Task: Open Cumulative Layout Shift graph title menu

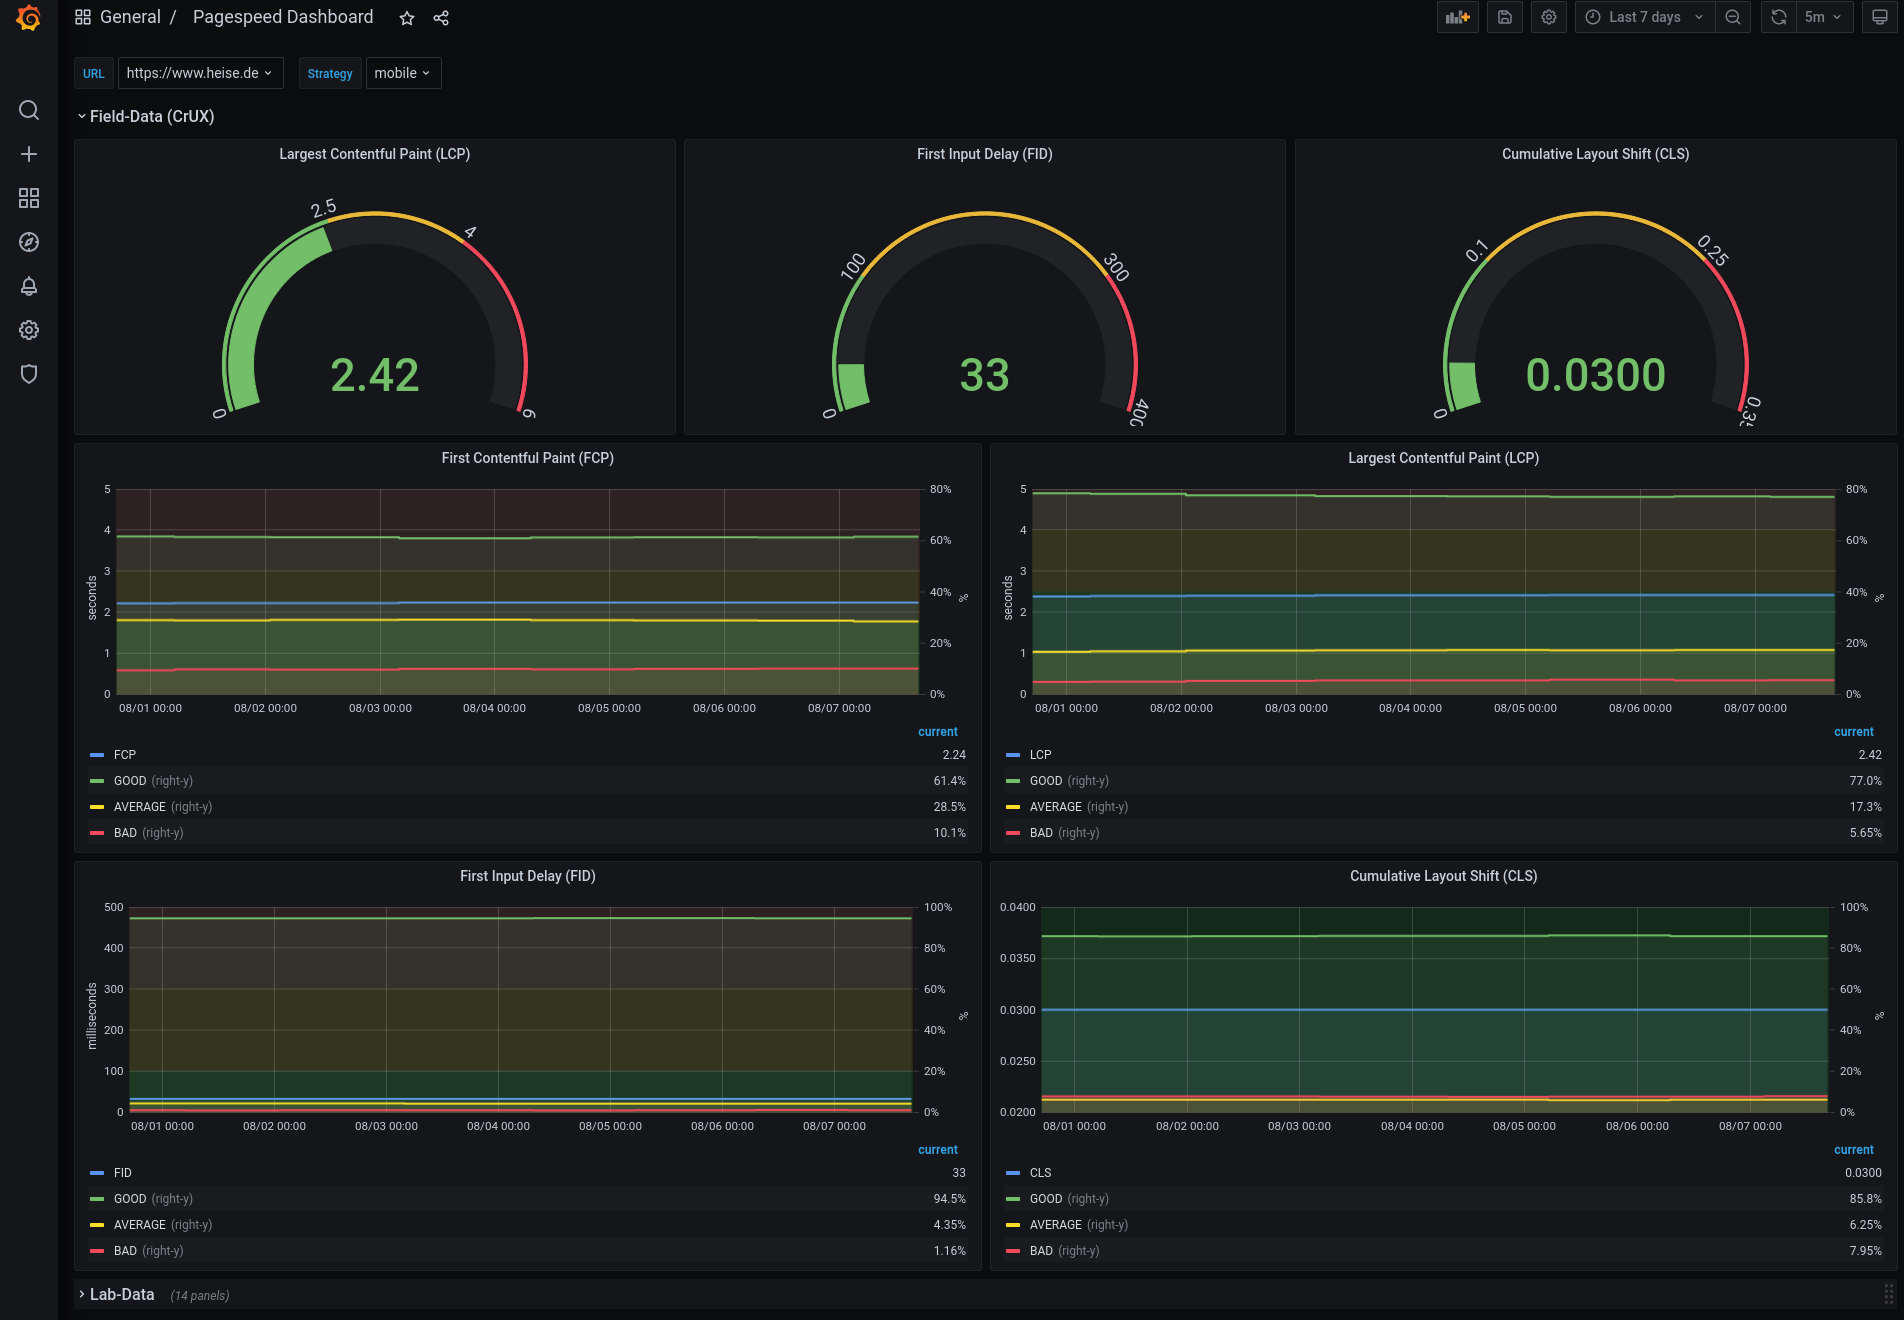Action: [1443, 876]
